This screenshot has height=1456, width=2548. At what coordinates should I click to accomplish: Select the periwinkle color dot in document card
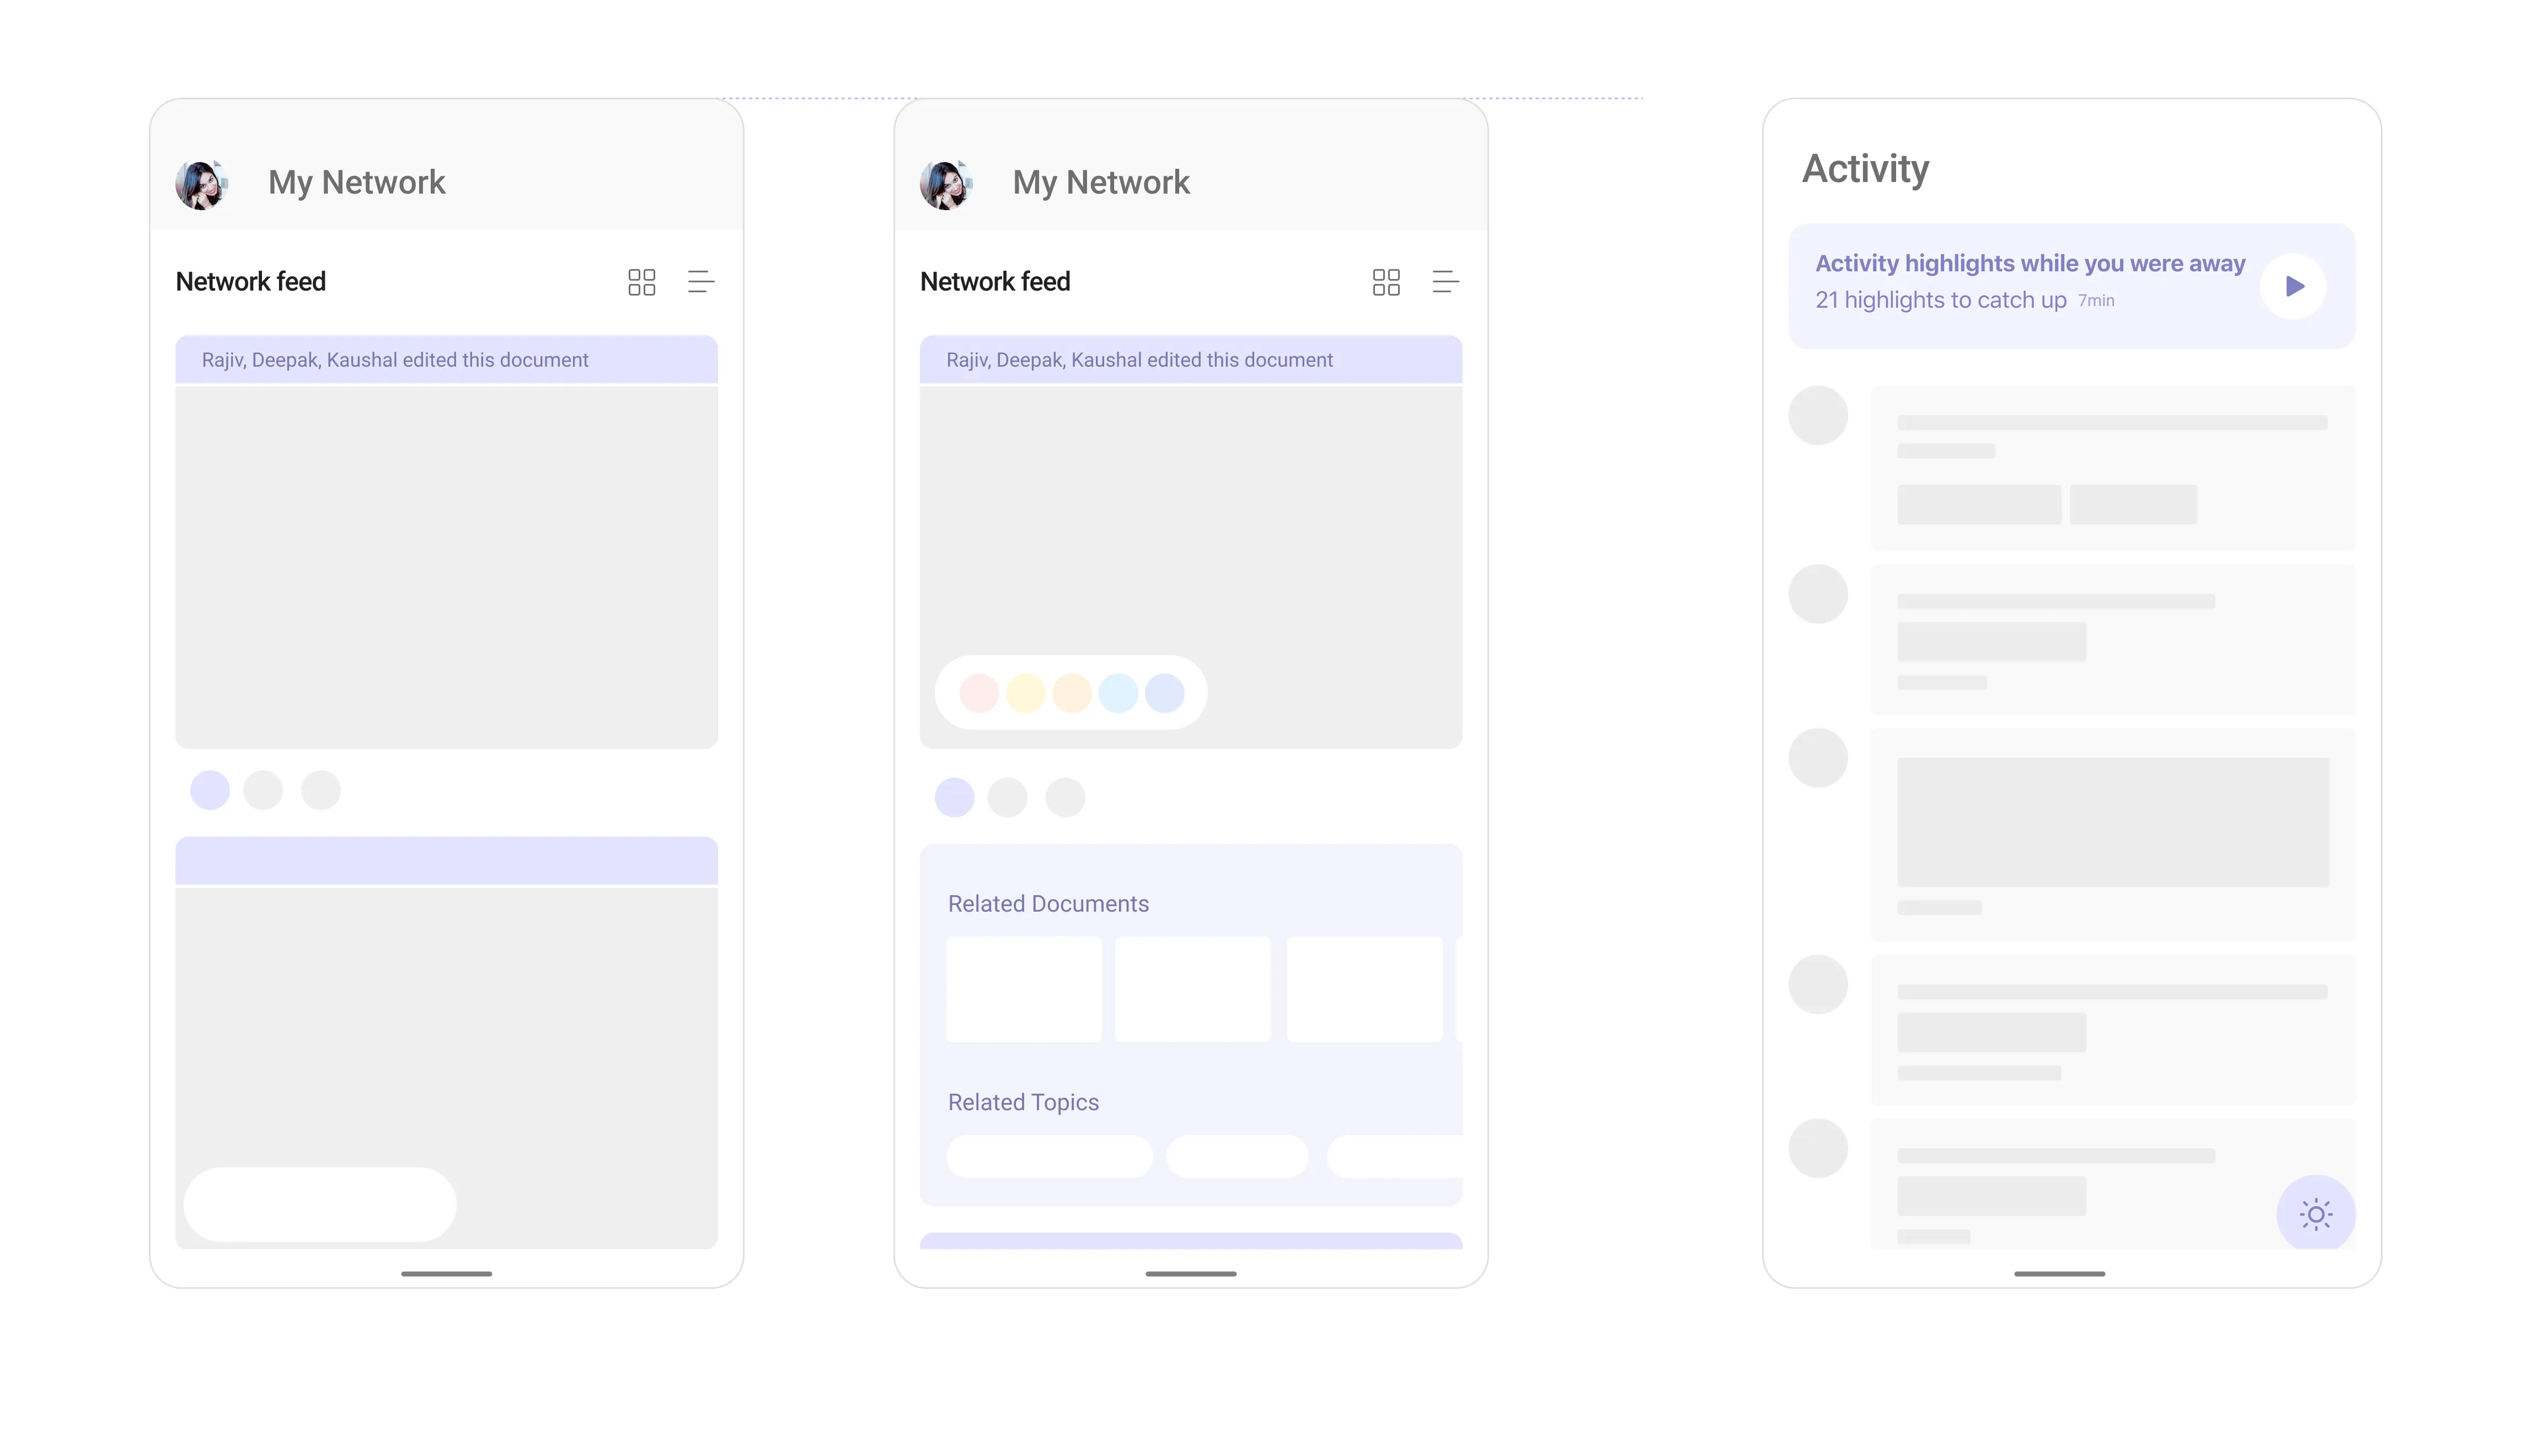[x=1165, y=693]
